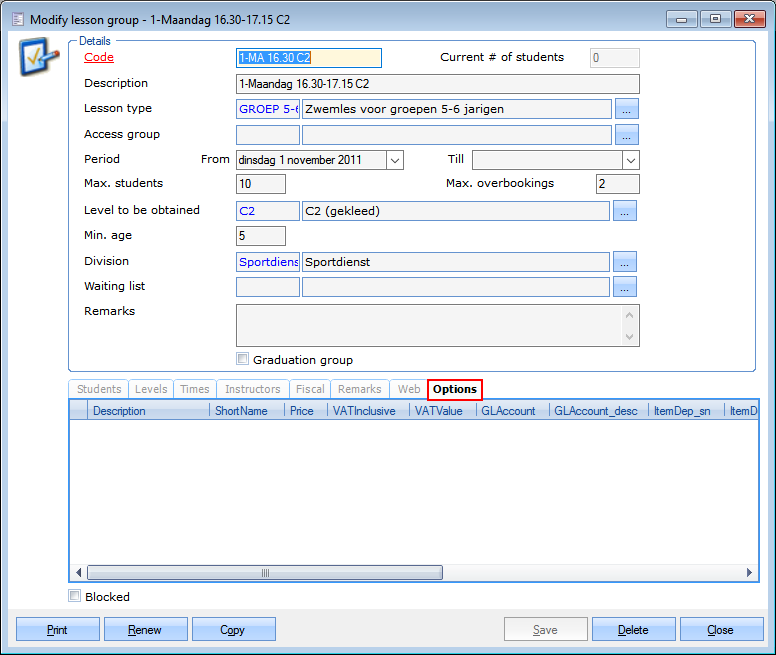The image size is (776, 655).
Task: Click the Delete button
Action: [x=633, y=629]
